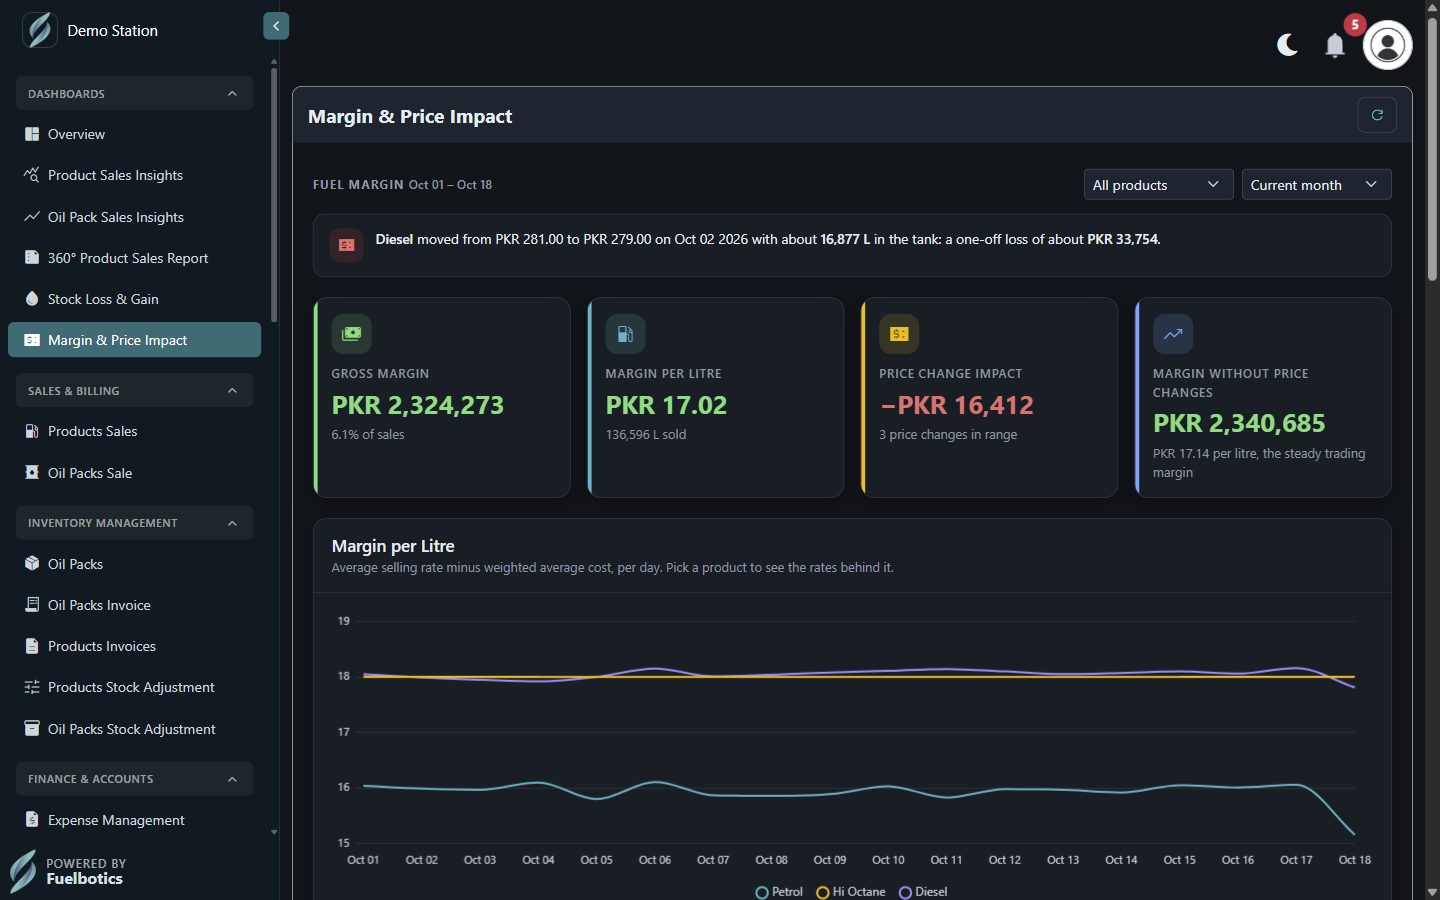Viewport: 1440px width, 900px height.
Task: Open Products Stock Adjustment link
Action: [134, 687]
